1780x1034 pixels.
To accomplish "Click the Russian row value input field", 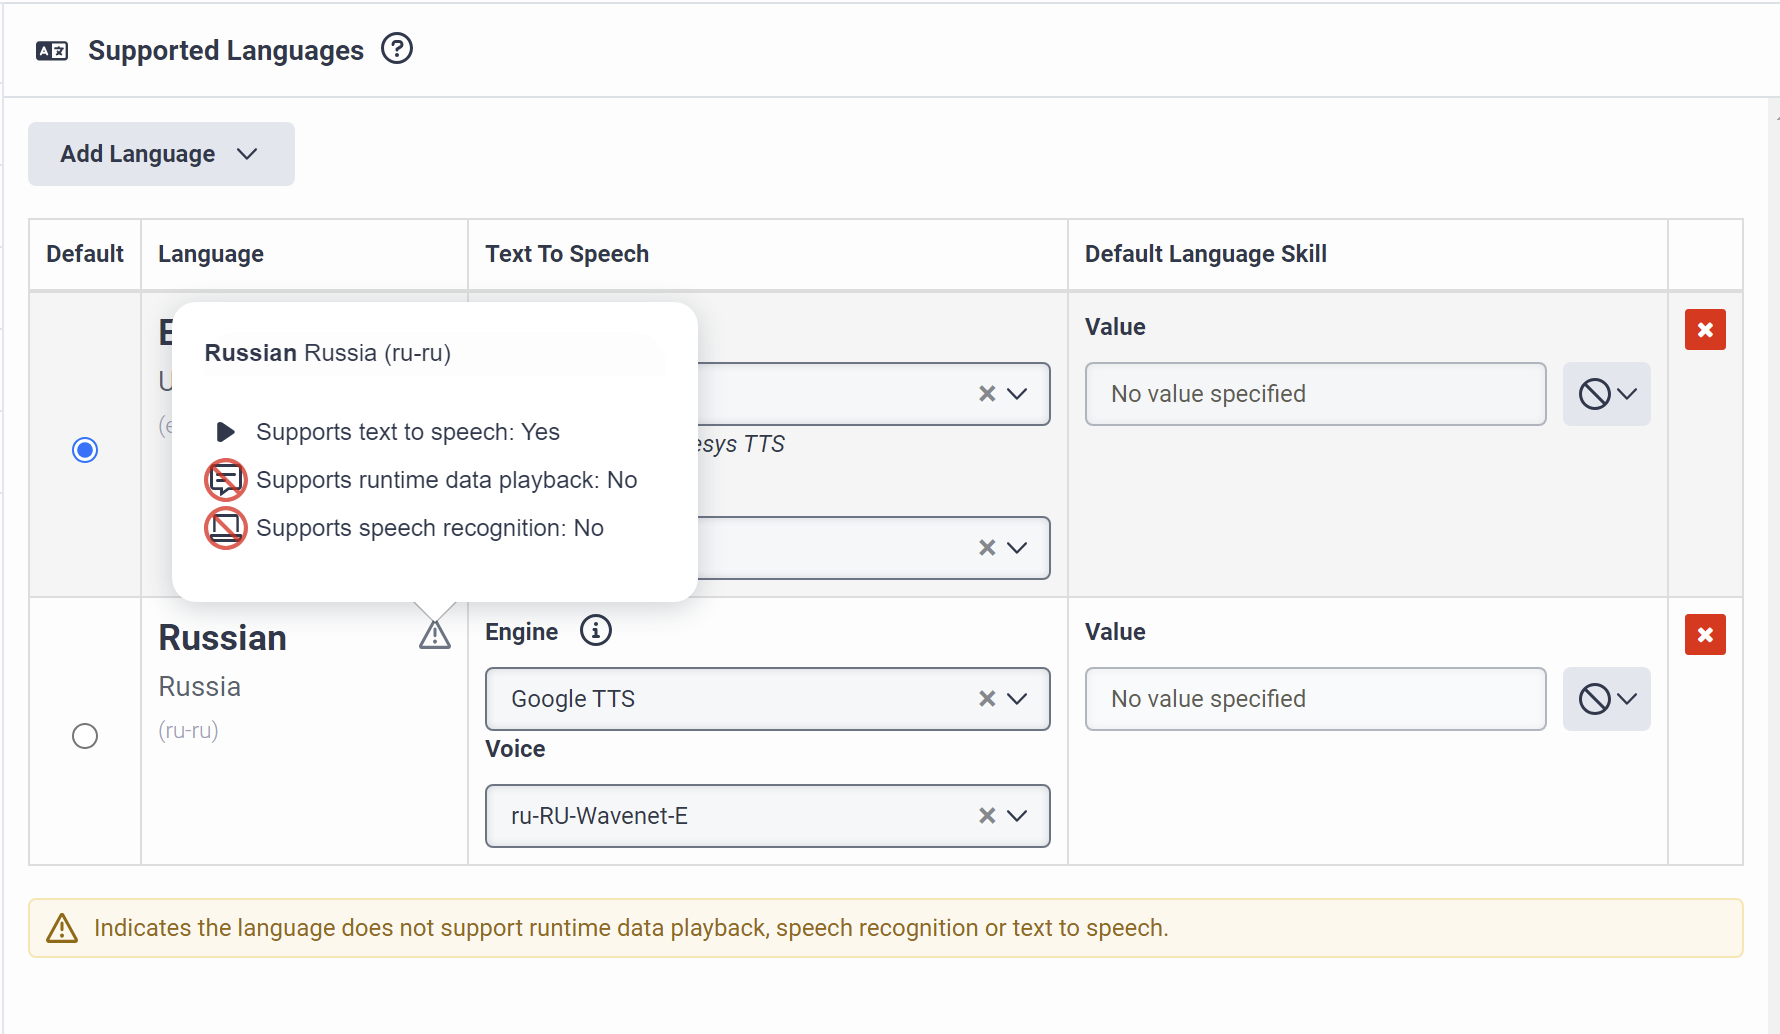I will click(1315, 699).
